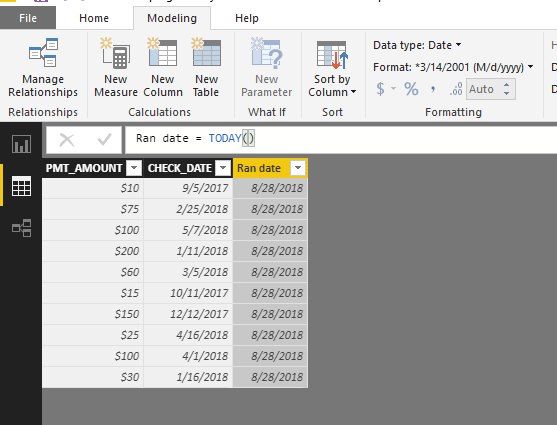This screenshot has height=425, width=557.
Task: Open the File tab
Action: pyautogui.click(x=28, y=18)
